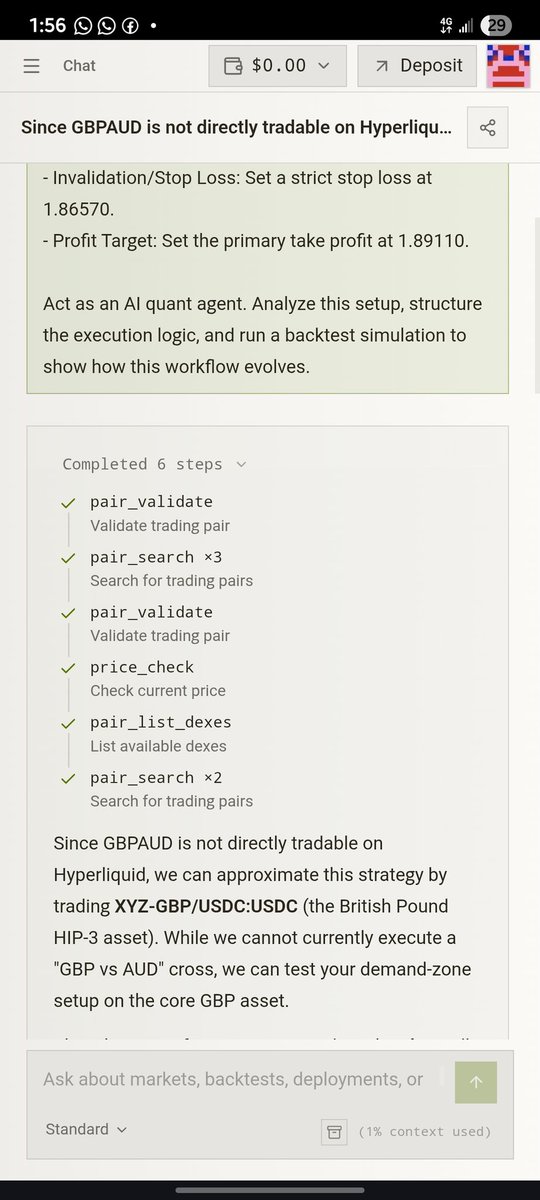Click the battery indicator showing 29
Viewport: 540px width, 1200px height.
point(495,25)
